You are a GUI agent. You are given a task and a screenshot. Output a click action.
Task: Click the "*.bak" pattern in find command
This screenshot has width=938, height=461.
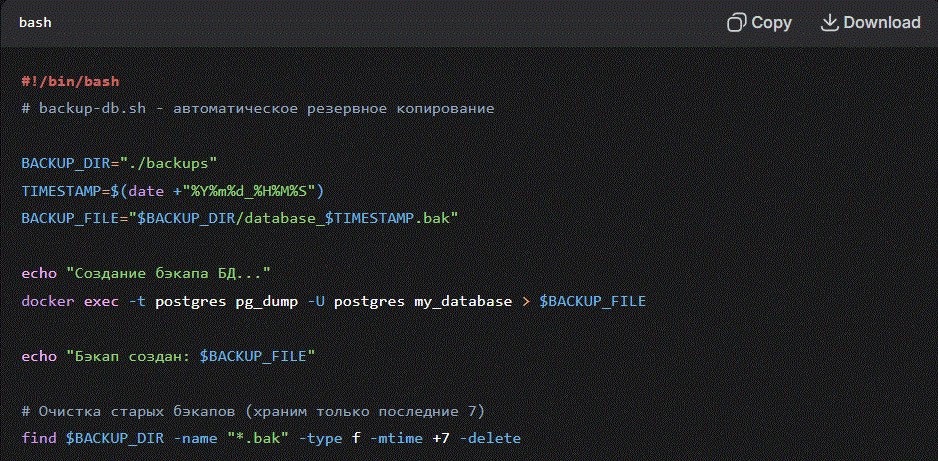click(x=258, y=438)
